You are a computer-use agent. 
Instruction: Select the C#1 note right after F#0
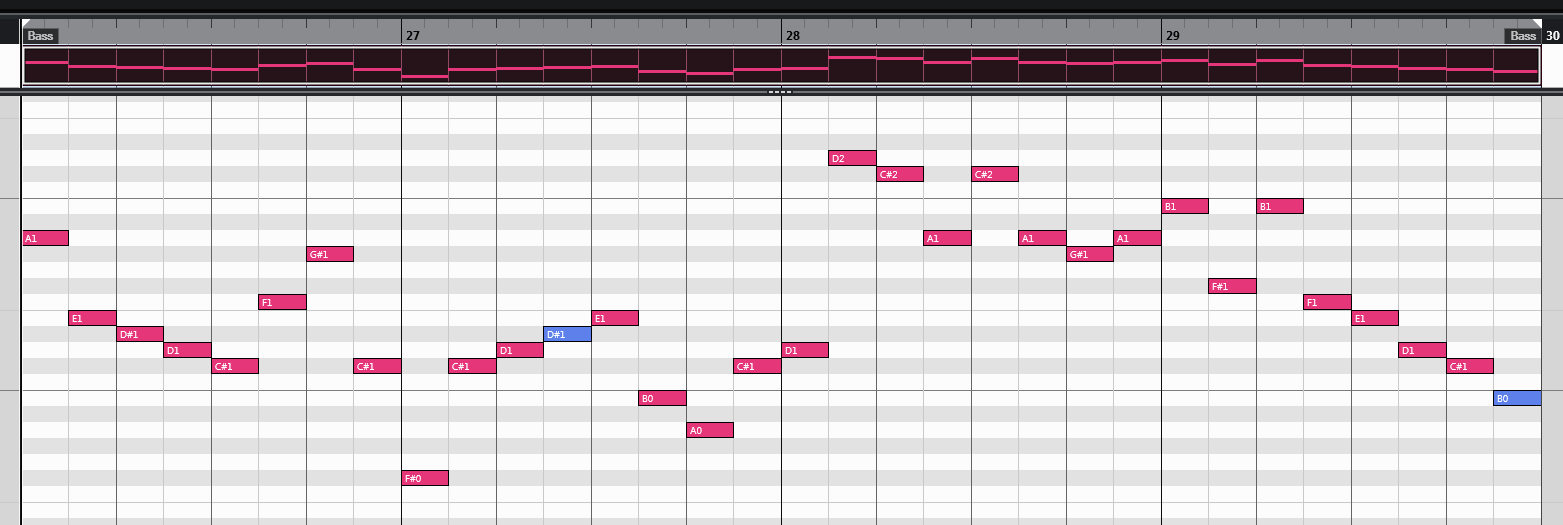tap(472, 366)
